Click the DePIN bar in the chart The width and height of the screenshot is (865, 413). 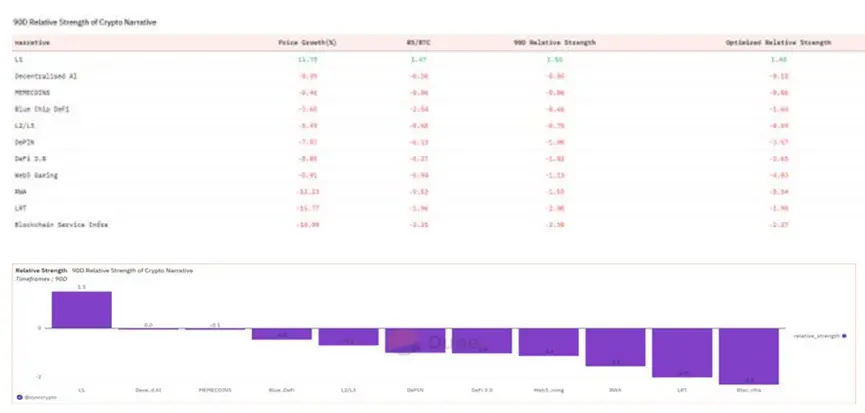coord(414,340)
